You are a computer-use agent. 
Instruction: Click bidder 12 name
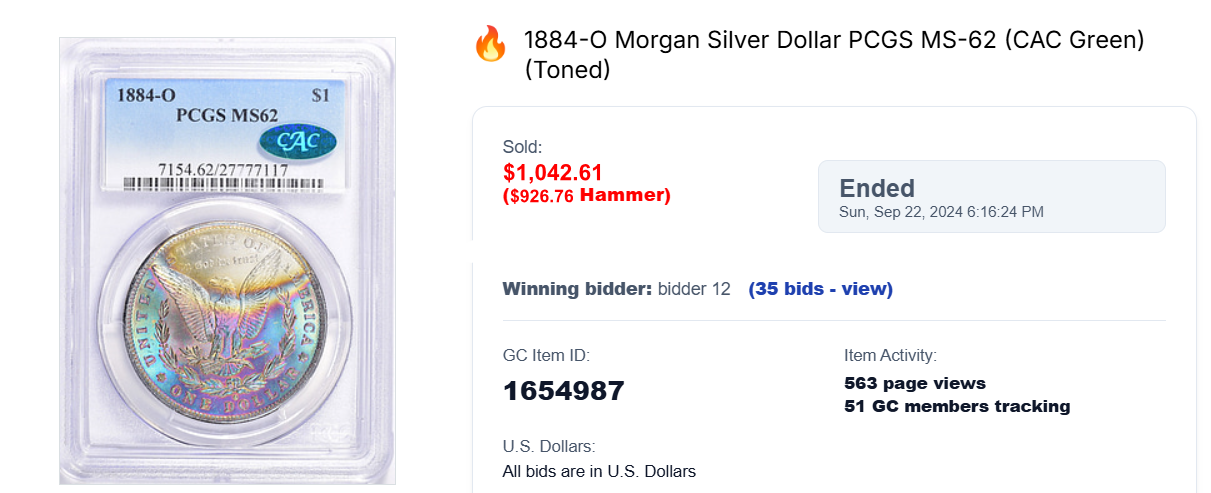coord(694,289)
